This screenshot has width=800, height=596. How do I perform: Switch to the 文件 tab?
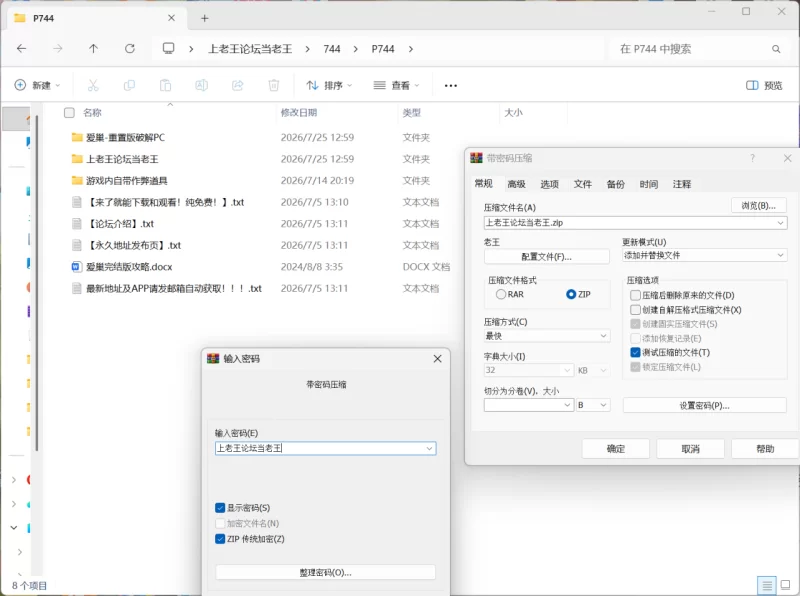coord(583,184)
